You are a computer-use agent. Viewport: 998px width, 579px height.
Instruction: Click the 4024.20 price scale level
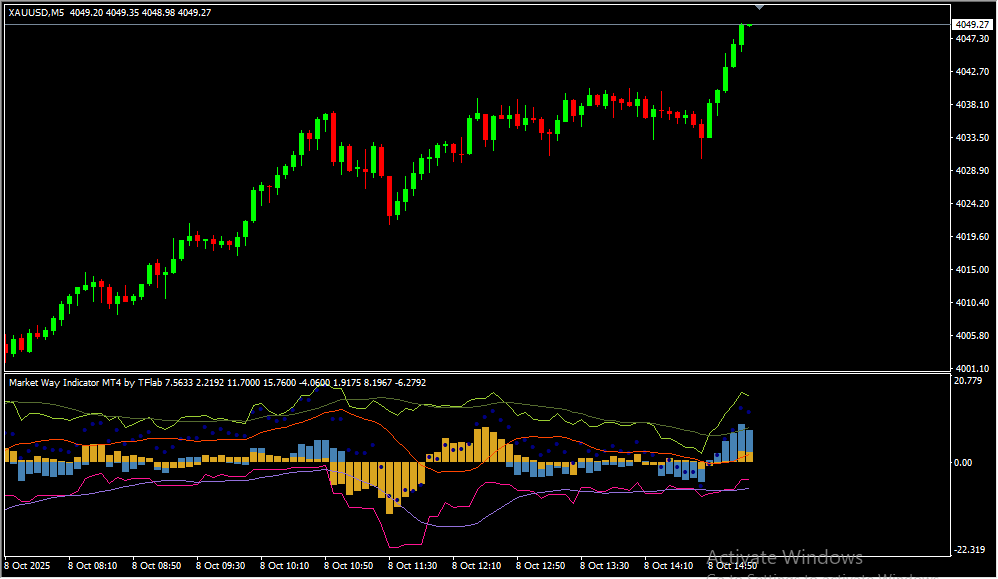(x=970, y=204)
